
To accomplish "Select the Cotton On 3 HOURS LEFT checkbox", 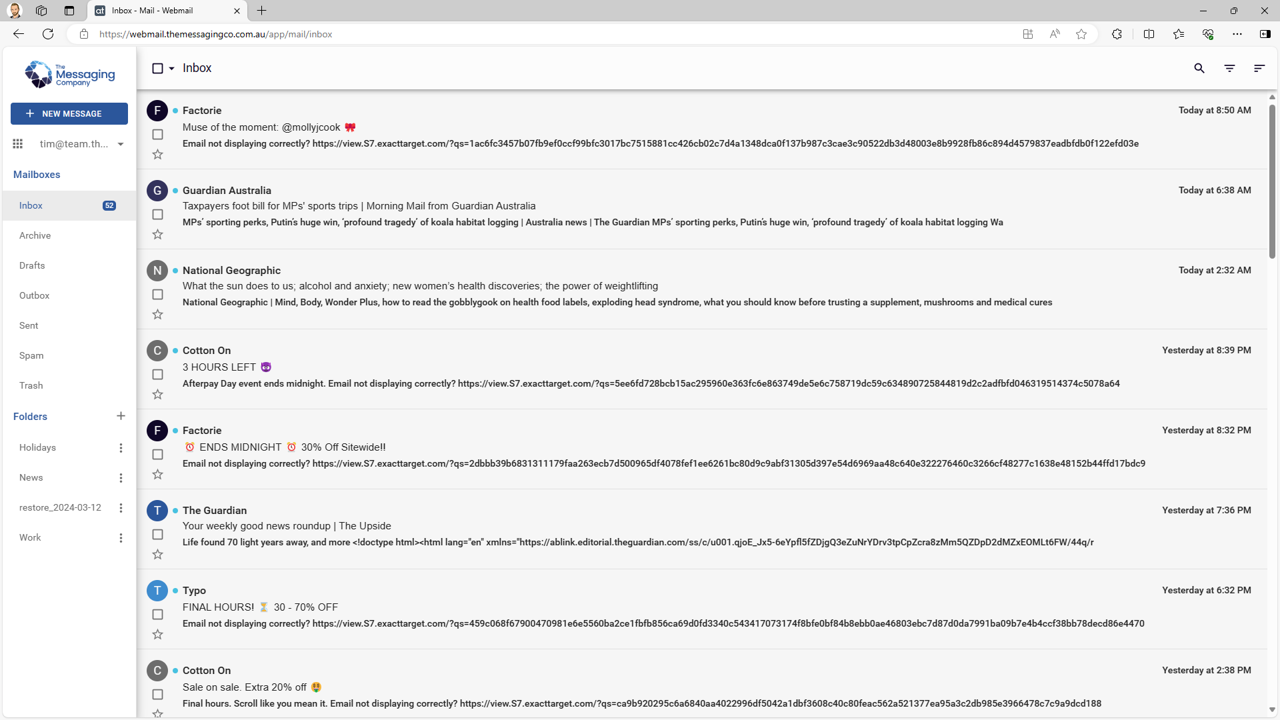I will click(157, 374).
